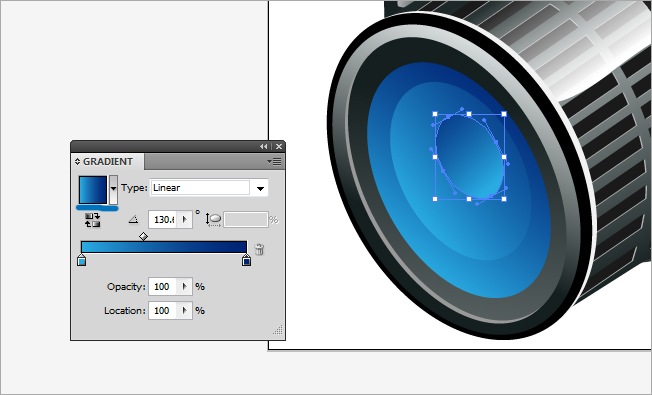Open the angle value flyout arrow
The height and width of the screenshot is (395, 652).
pyautogui.click(x=185, y=220)
